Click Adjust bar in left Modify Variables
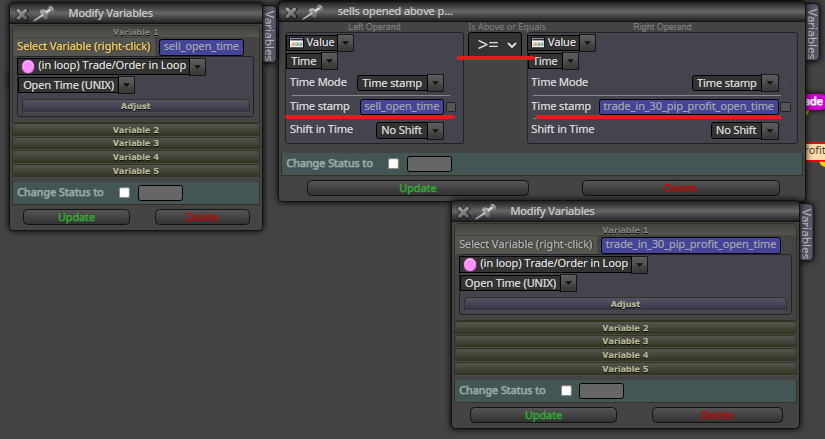825x439 pixels. point(136,106)
